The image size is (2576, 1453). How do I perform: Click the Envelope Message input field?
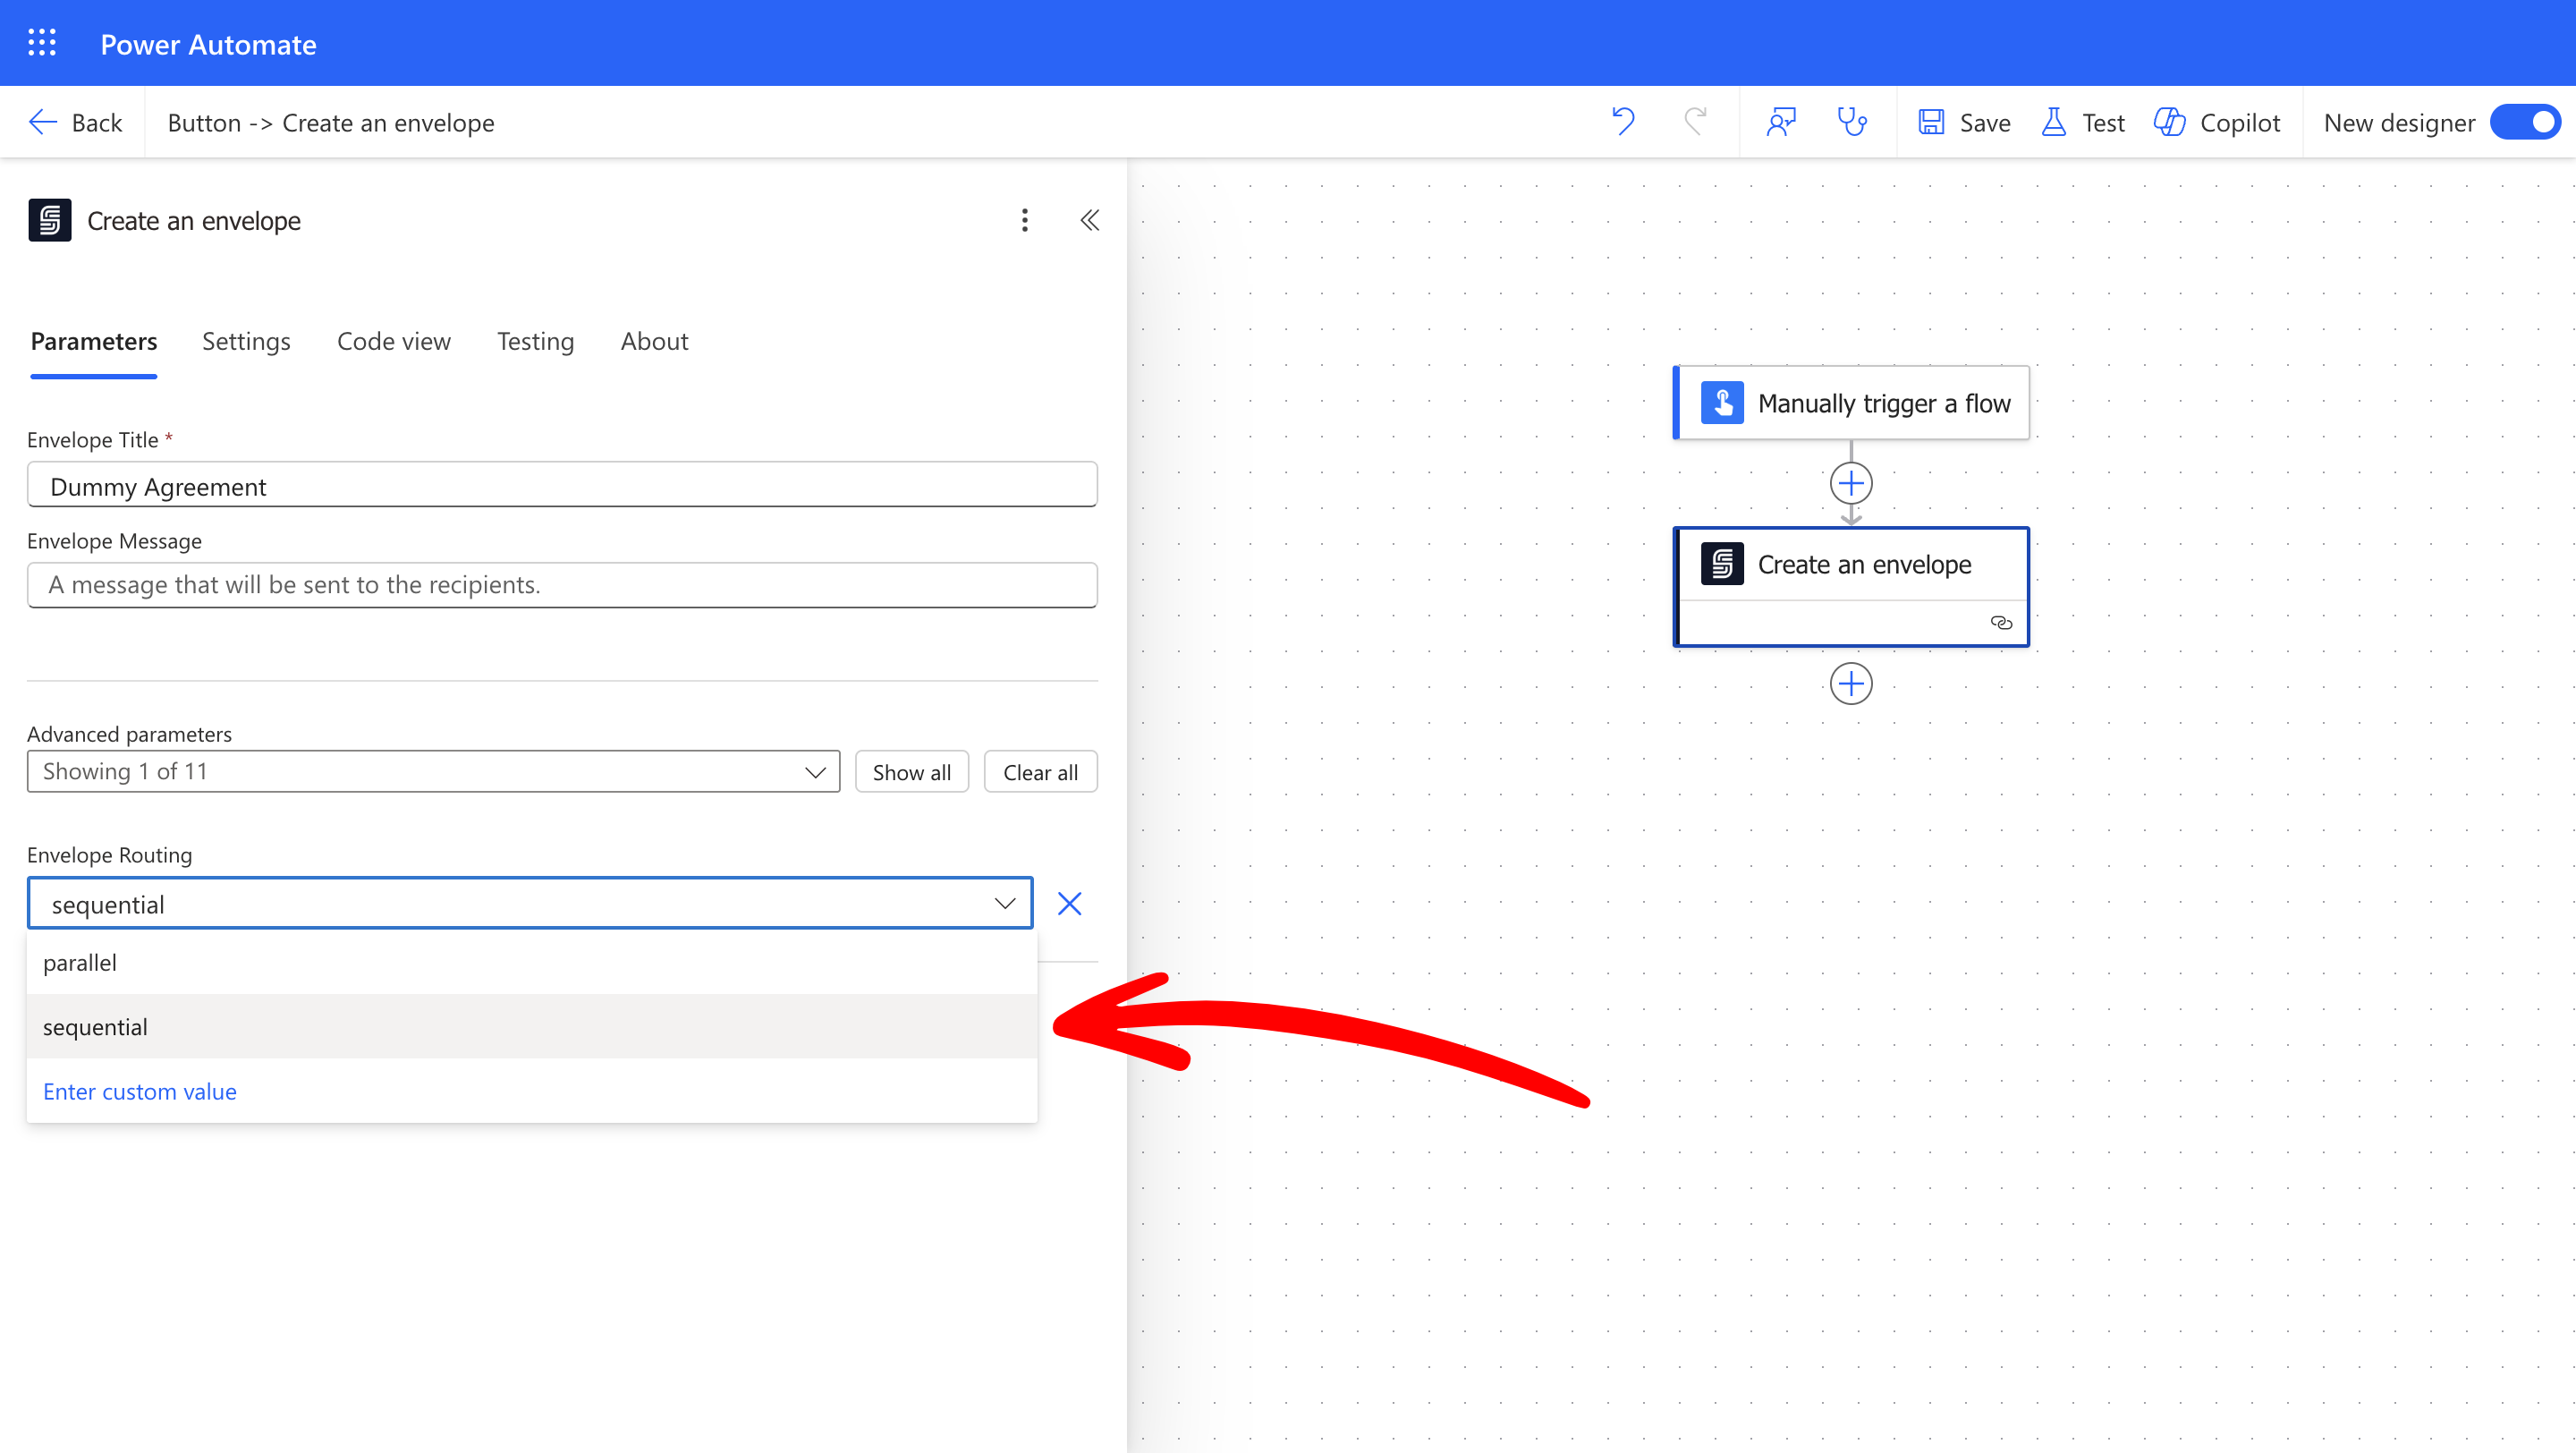pyautogui.click(x=562, y=585)
